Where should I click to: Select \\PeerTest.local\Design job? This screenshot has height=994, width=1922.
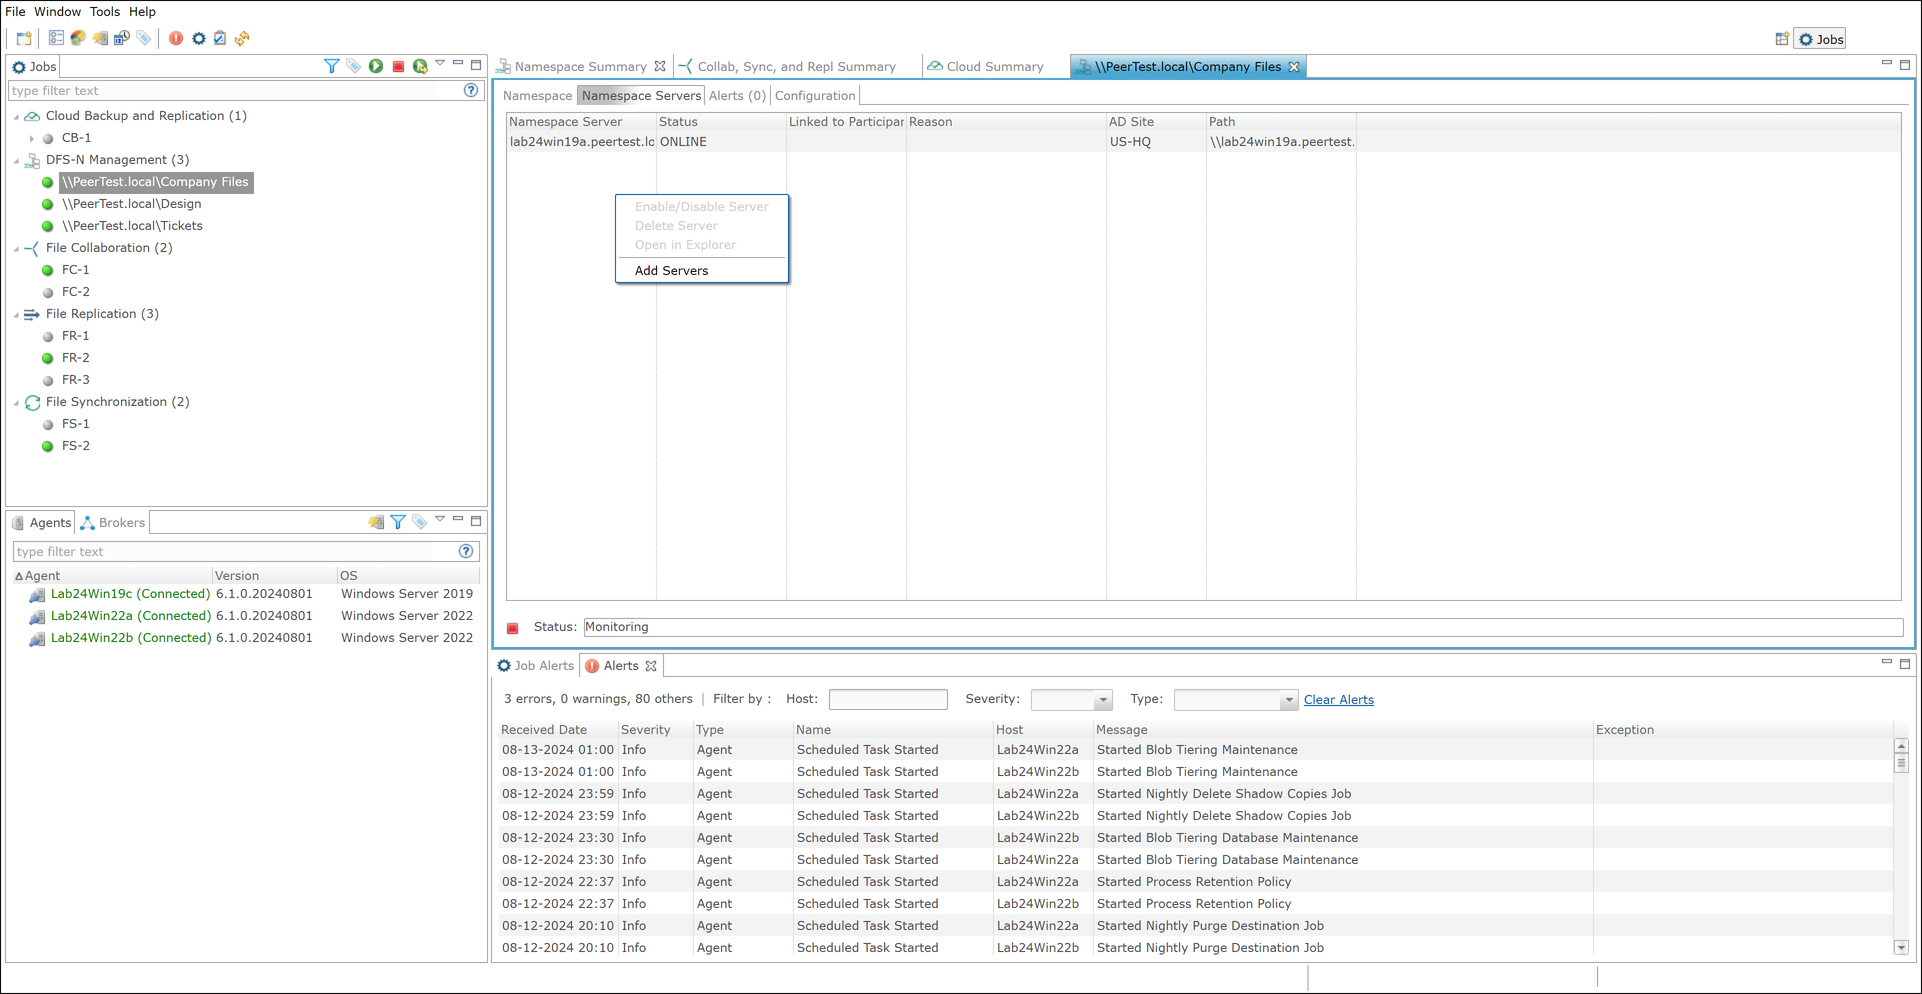132,204
